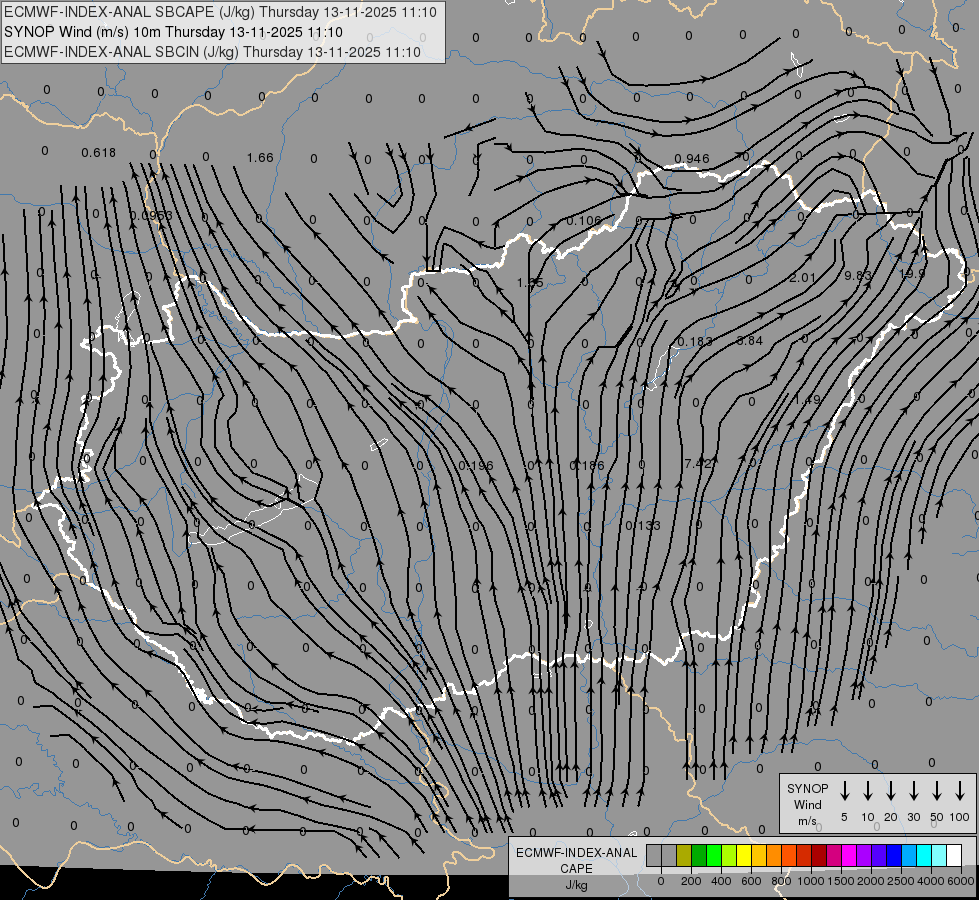Screen dimensions: 979x900
Task: Pick the amber CAPE legend swatch
Action: click(x=759, y=855)
